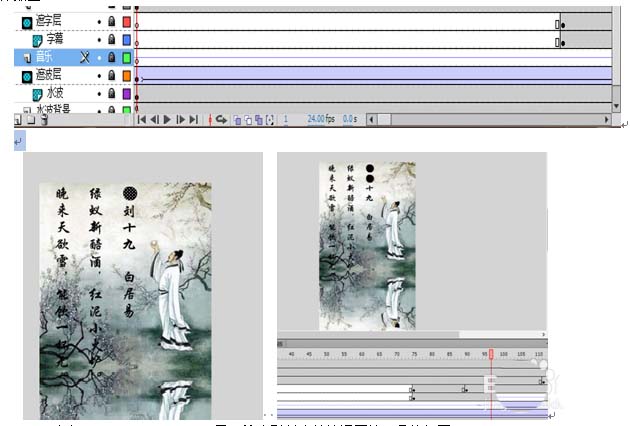This screenshot has height=426, width=630.
Task: Open modify onion markers options
Action: 270,120
